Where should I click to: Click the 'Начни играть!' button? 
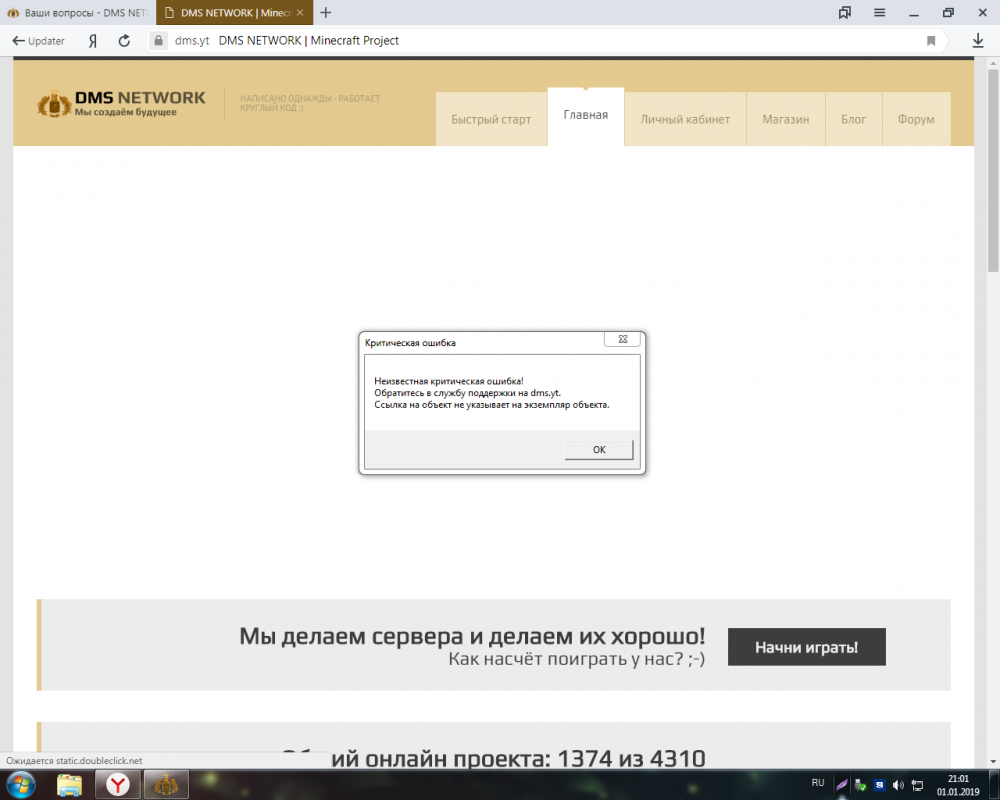(x=806, y=647)
